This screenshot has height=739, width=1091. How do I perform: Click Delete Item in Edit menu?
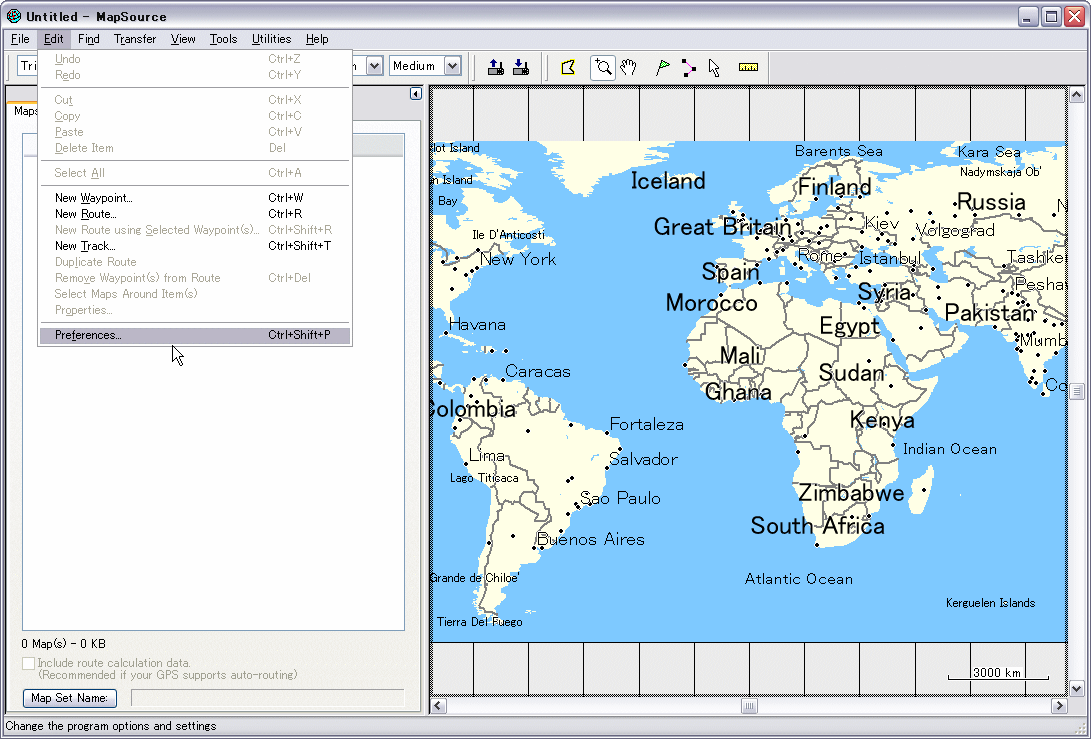point(195,148)
